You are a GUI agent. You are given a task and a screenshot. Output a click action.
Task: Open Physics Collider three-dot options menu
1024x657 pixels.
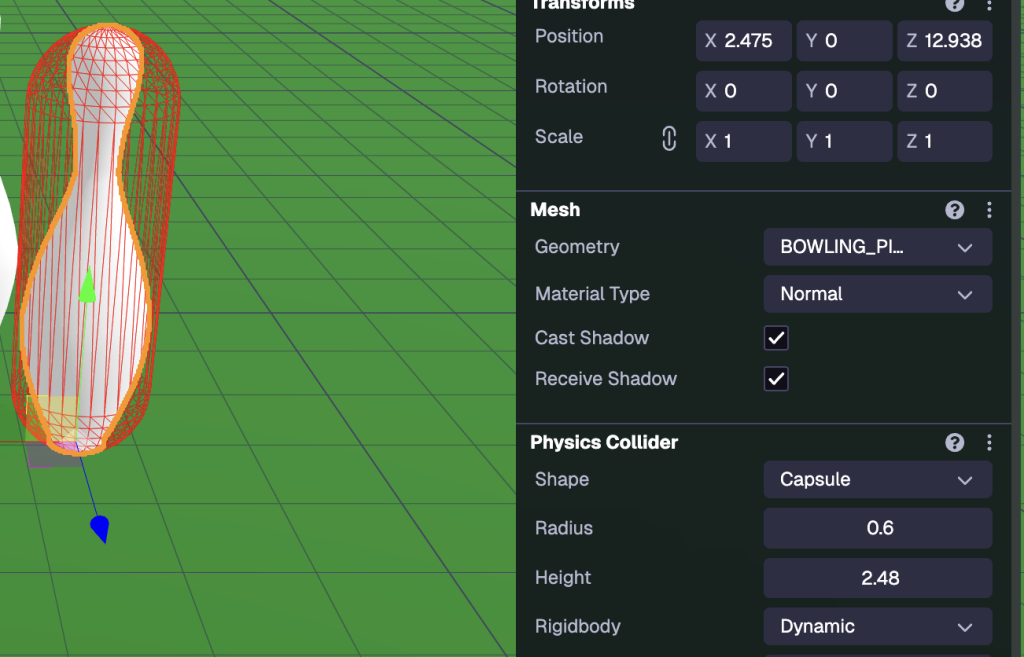coord(989,443)
